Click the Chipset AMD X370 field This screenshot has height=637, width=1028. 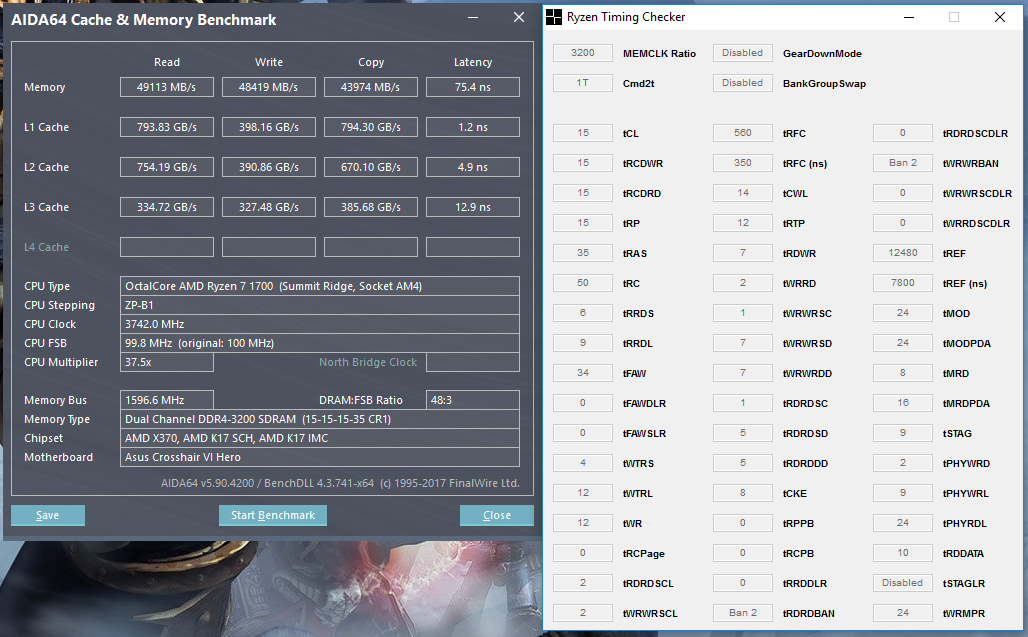tap(320, 438)
